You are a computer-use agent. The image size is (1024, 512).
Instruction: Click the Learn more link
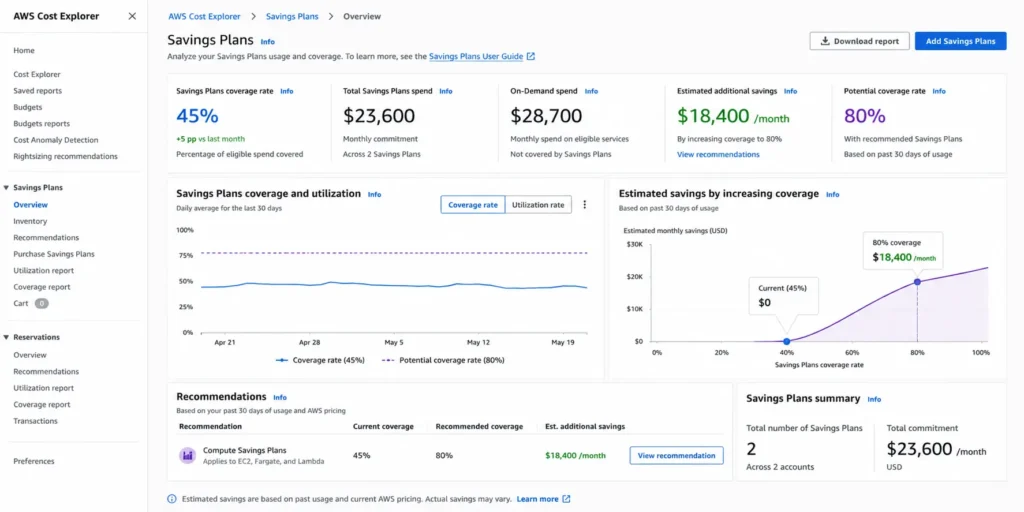tap(537, 499)
